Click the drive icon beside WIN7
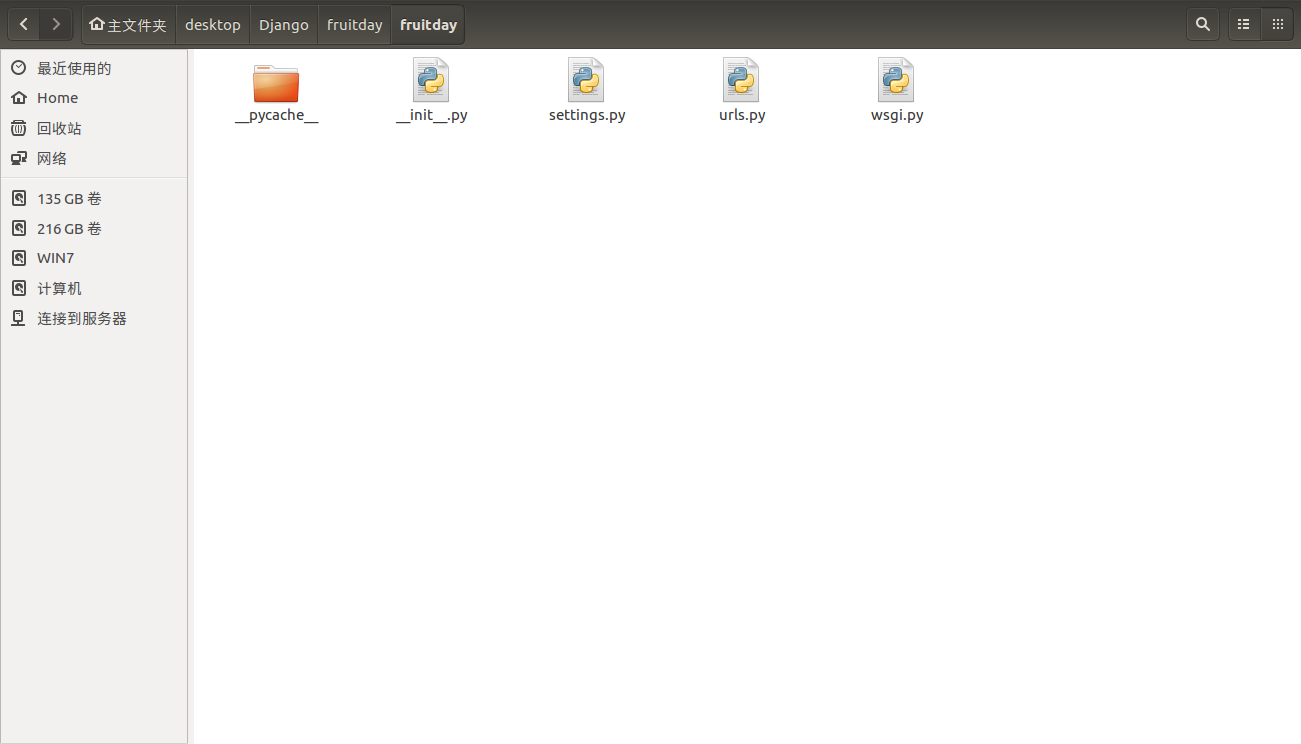This screenshot has width=1301, height=744. tap(18, 258)
